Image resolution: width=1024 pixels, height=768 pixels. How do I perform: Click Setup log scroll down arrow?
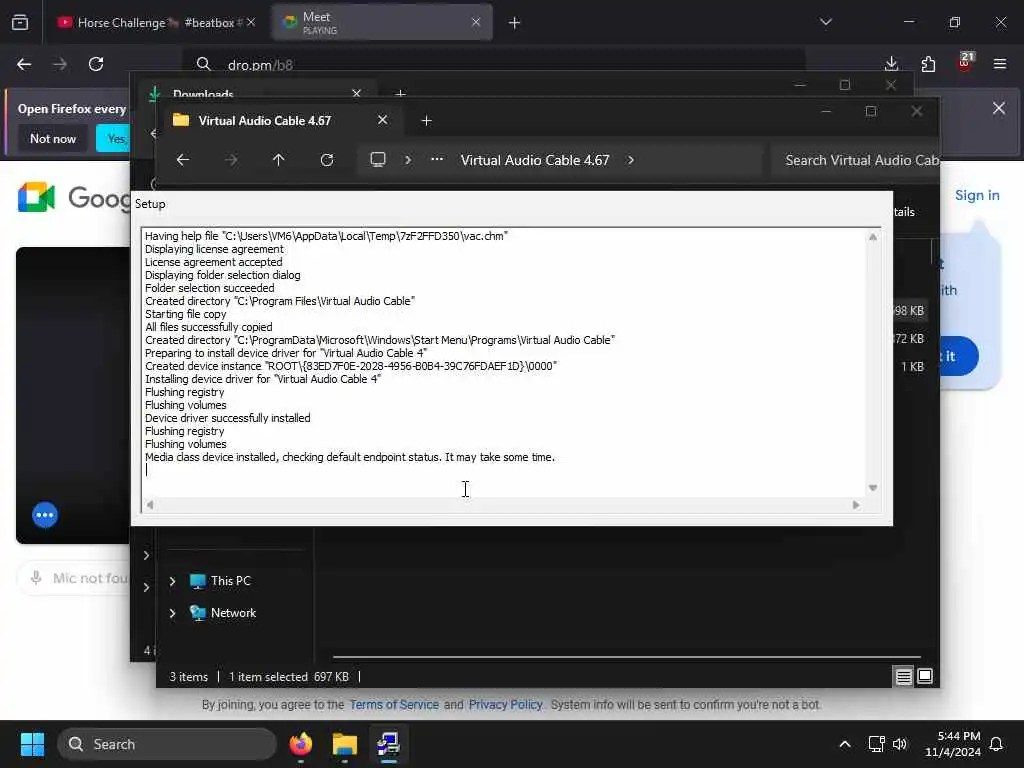(873, 488)
